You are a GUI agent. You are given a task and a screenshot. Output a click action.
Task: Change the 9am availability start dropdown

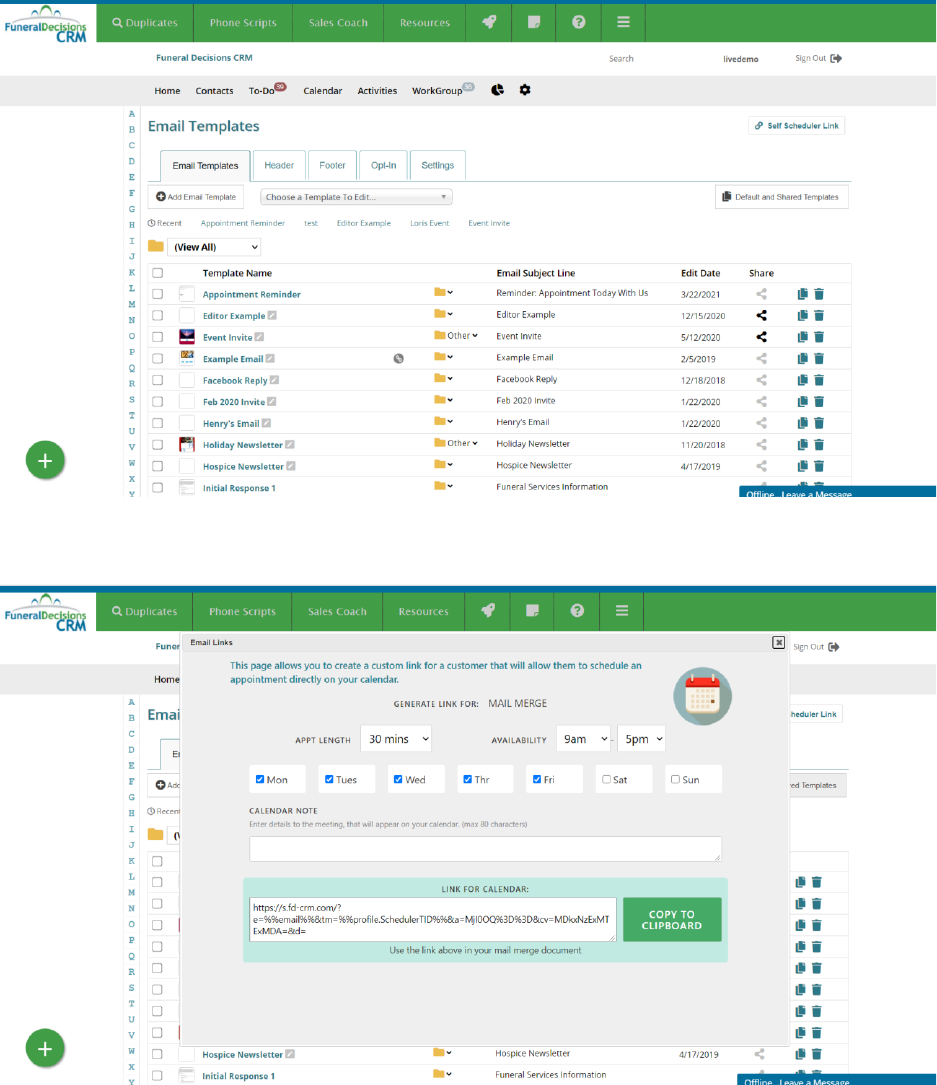(583, 739)
